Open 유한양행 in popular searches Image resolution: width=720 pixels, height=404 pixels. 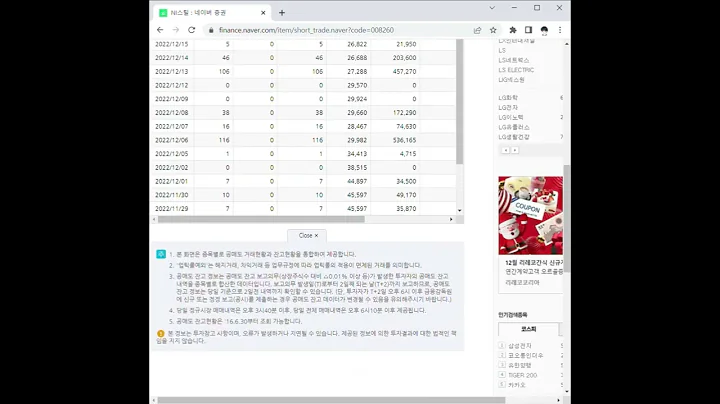click(x=520, y=365)
